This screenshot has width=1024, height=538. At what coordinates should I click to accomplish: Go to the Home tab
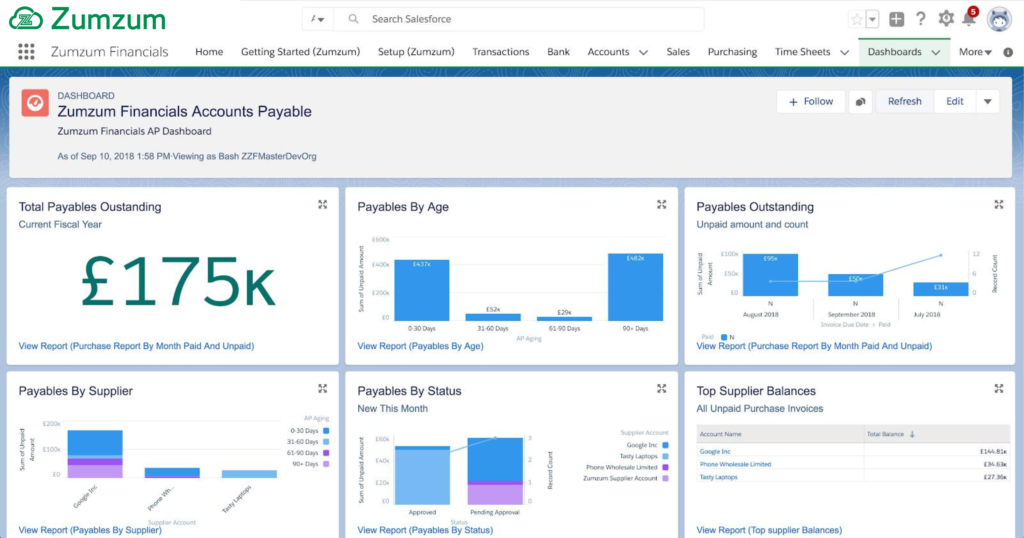[209, 52]
